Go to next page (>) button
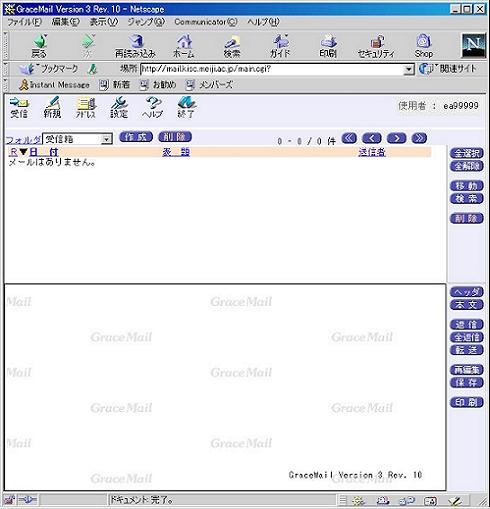Screen dimensions: 490x509 pyautogui.click(x=396, y=138)
